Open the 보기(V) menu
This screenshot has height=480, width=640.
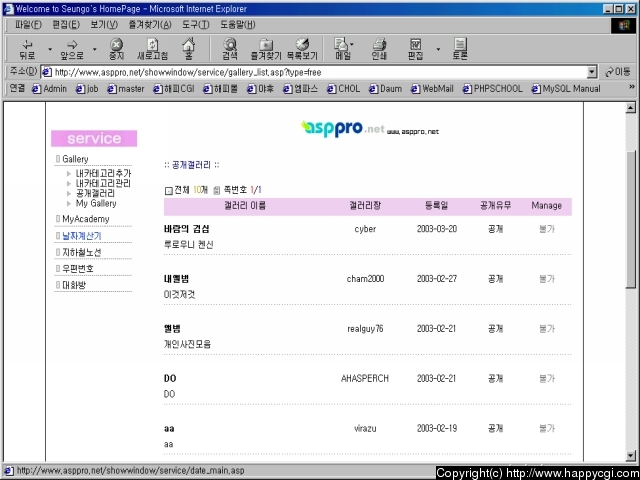click(104, 25)
